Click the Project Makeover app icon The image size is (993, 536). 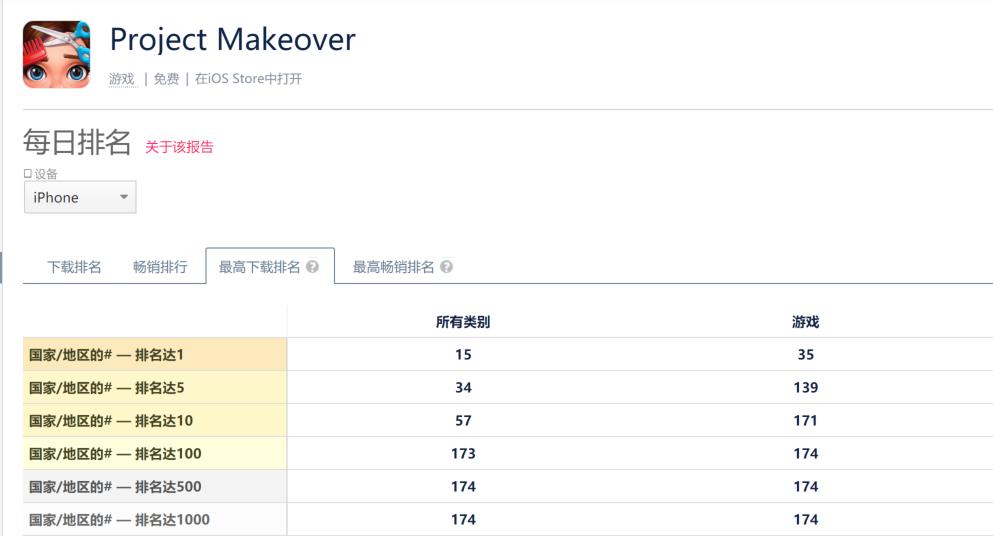(56, 55)
